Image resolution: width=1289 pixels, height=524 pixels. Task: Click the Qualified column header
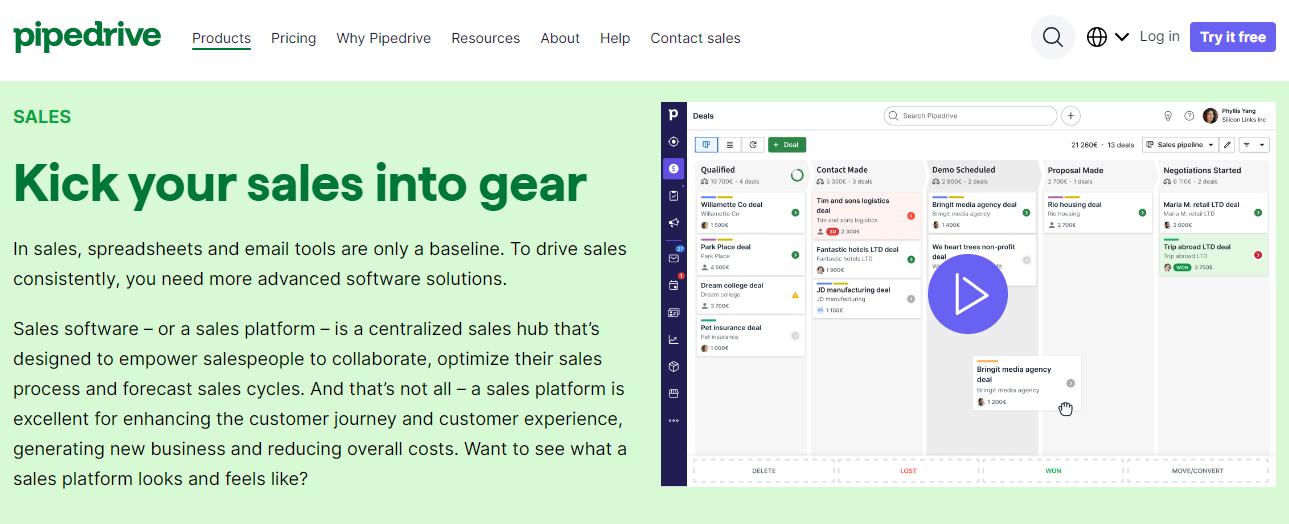pos(750,175)
